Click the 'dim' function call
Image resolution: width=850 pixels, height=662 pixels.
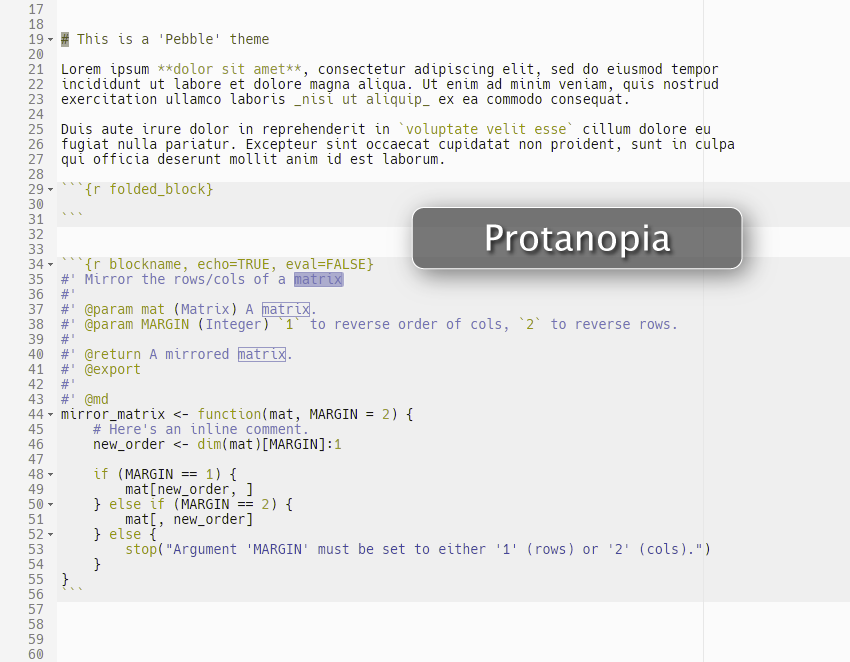(x=209, y=445)
